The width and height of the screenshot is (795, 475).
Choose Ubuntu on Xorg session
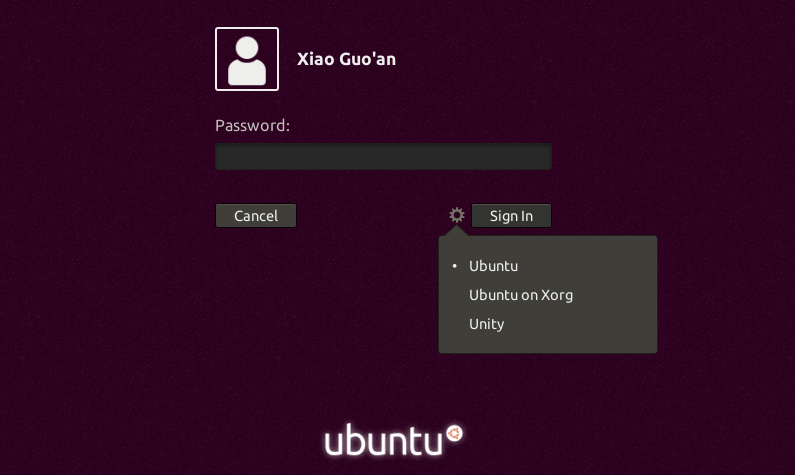click(x=520, y=295)
